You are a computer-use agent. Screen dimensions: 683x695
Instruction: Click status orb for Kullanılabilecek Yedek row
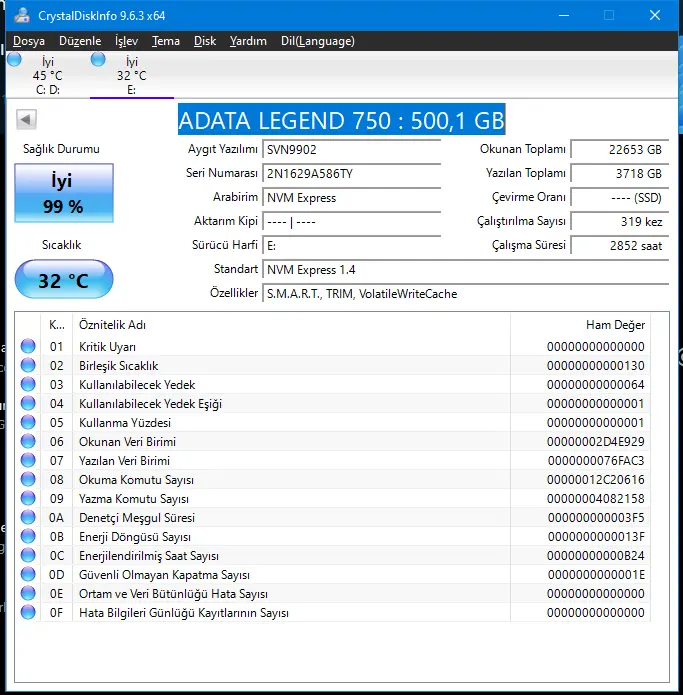pos(28,384)
